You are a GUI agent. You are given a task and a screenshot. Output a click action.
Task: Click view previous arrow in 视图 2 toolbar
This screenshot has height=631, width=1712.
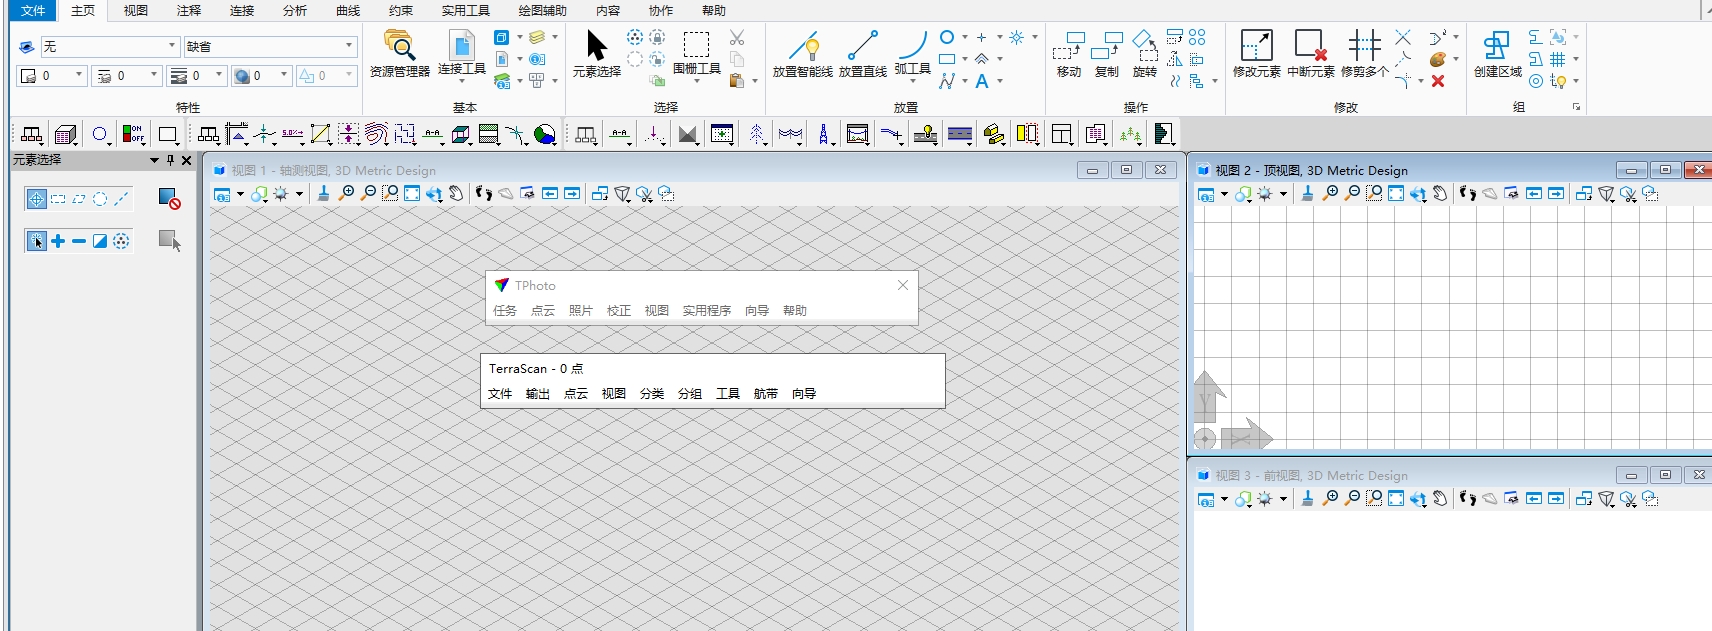tap(1534, 193)
